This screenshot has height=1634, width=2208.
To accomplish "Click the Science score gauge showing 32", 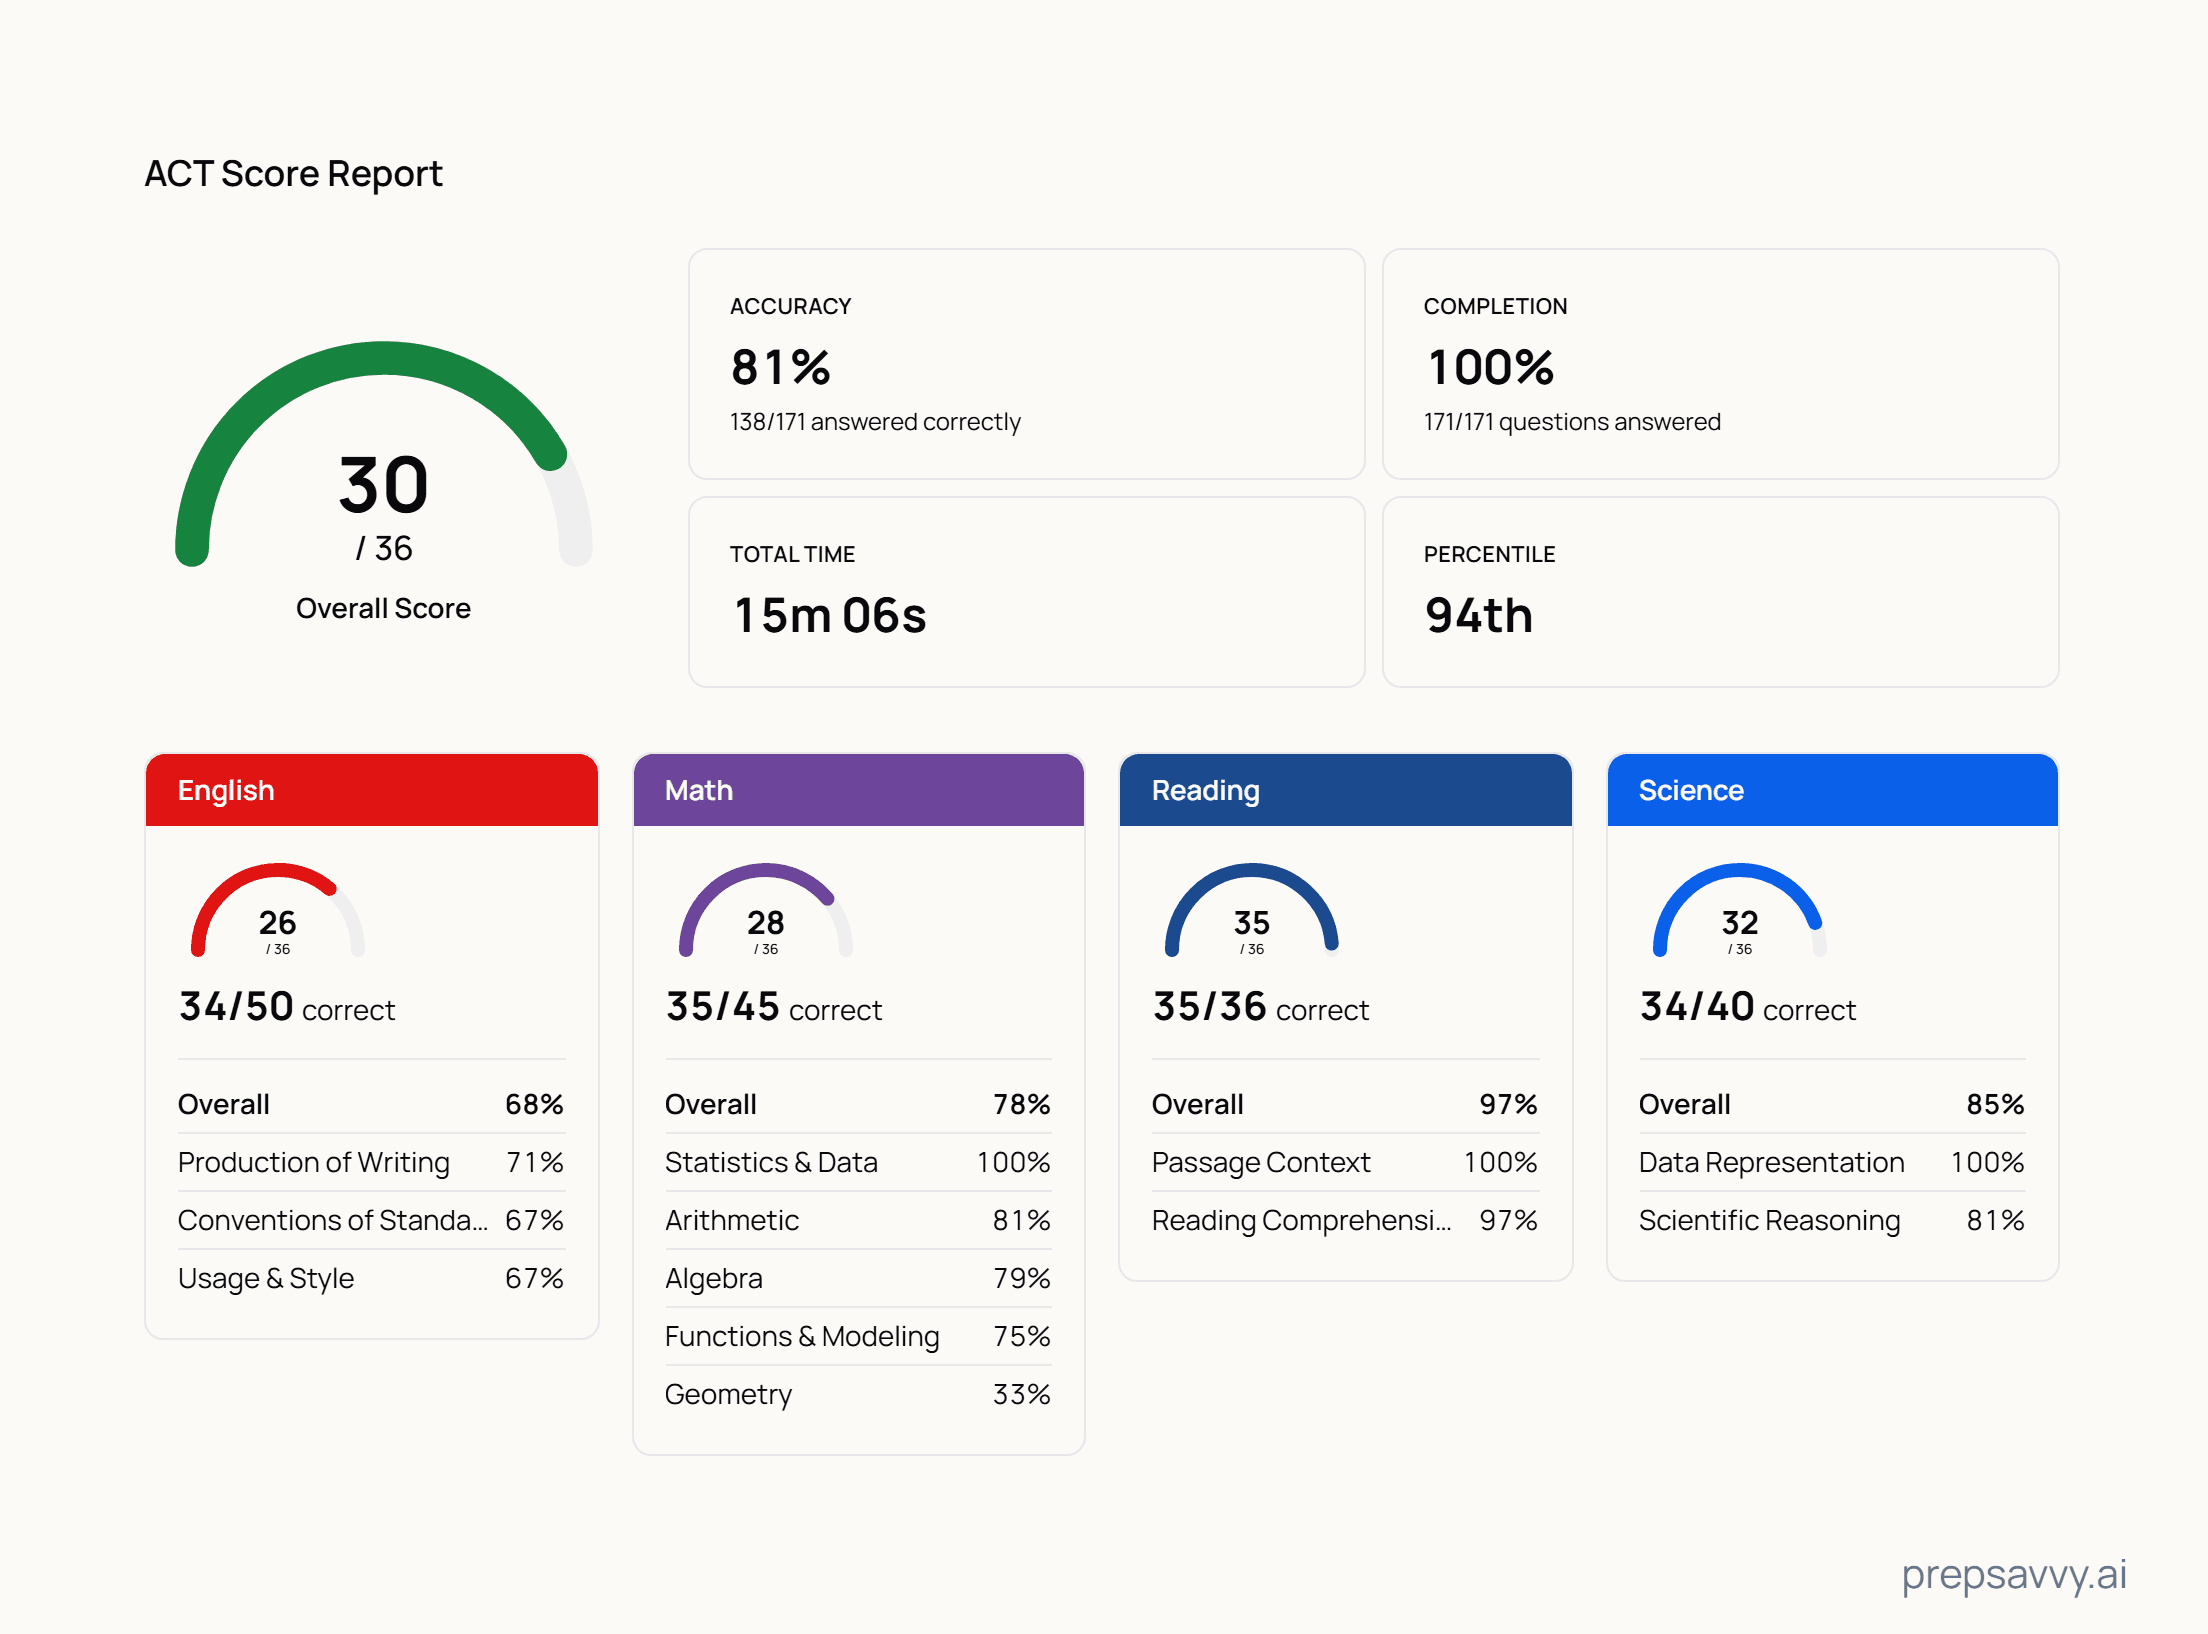I will [1740, 910].
